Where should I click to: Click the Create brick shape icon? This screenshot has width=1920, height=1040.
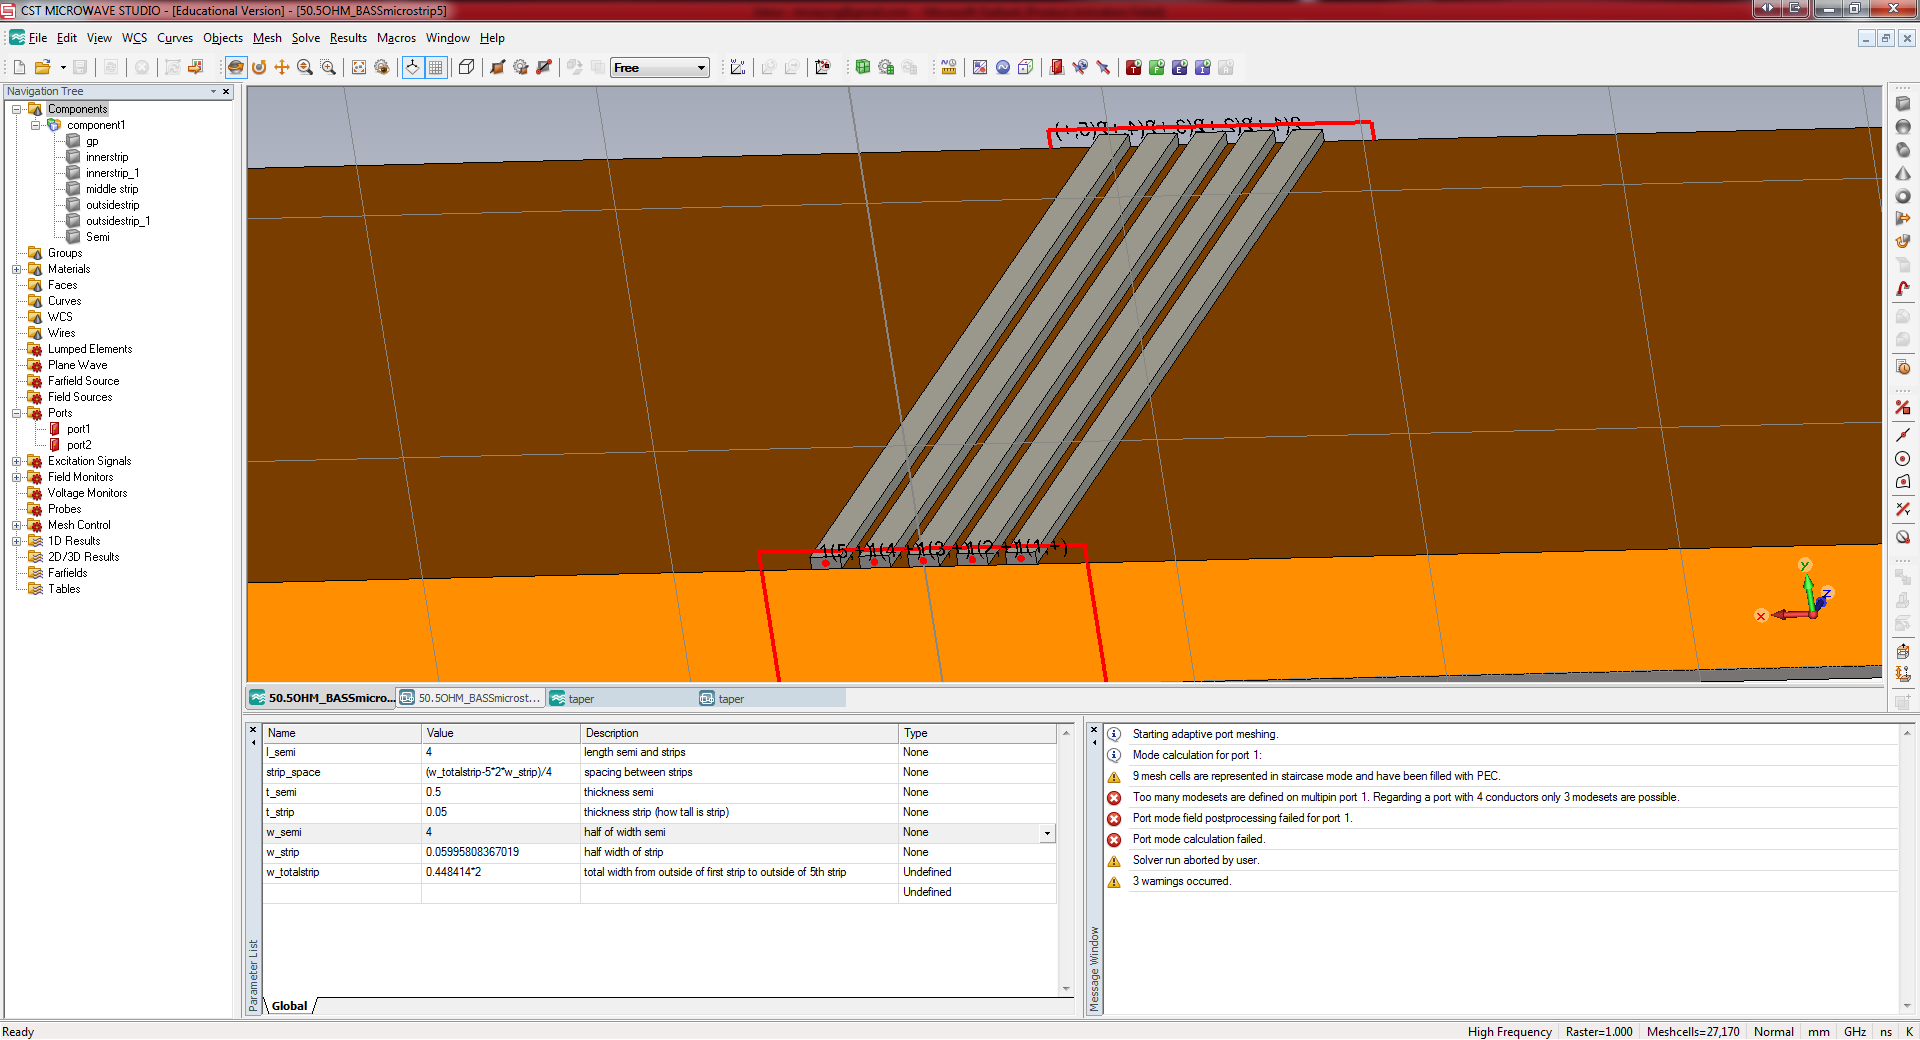(x=1903, y=104)
